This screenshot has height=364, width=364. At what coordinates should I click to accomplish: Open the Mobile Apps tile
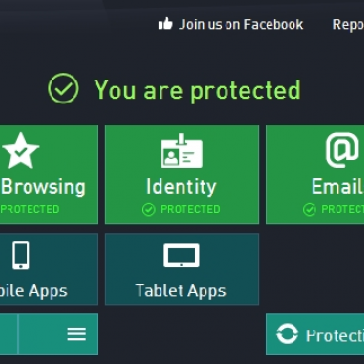click(x=49, y=269)
